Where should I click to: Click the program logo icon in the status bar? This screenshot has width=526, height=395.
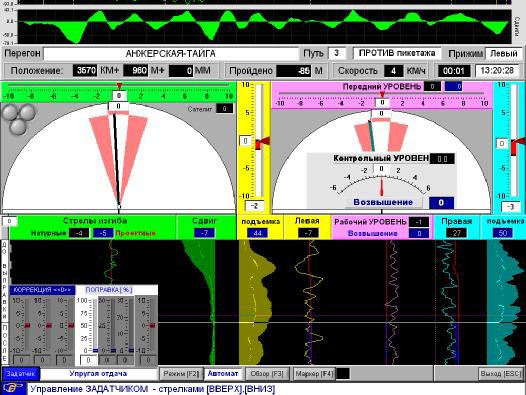[x=13, y=389]
